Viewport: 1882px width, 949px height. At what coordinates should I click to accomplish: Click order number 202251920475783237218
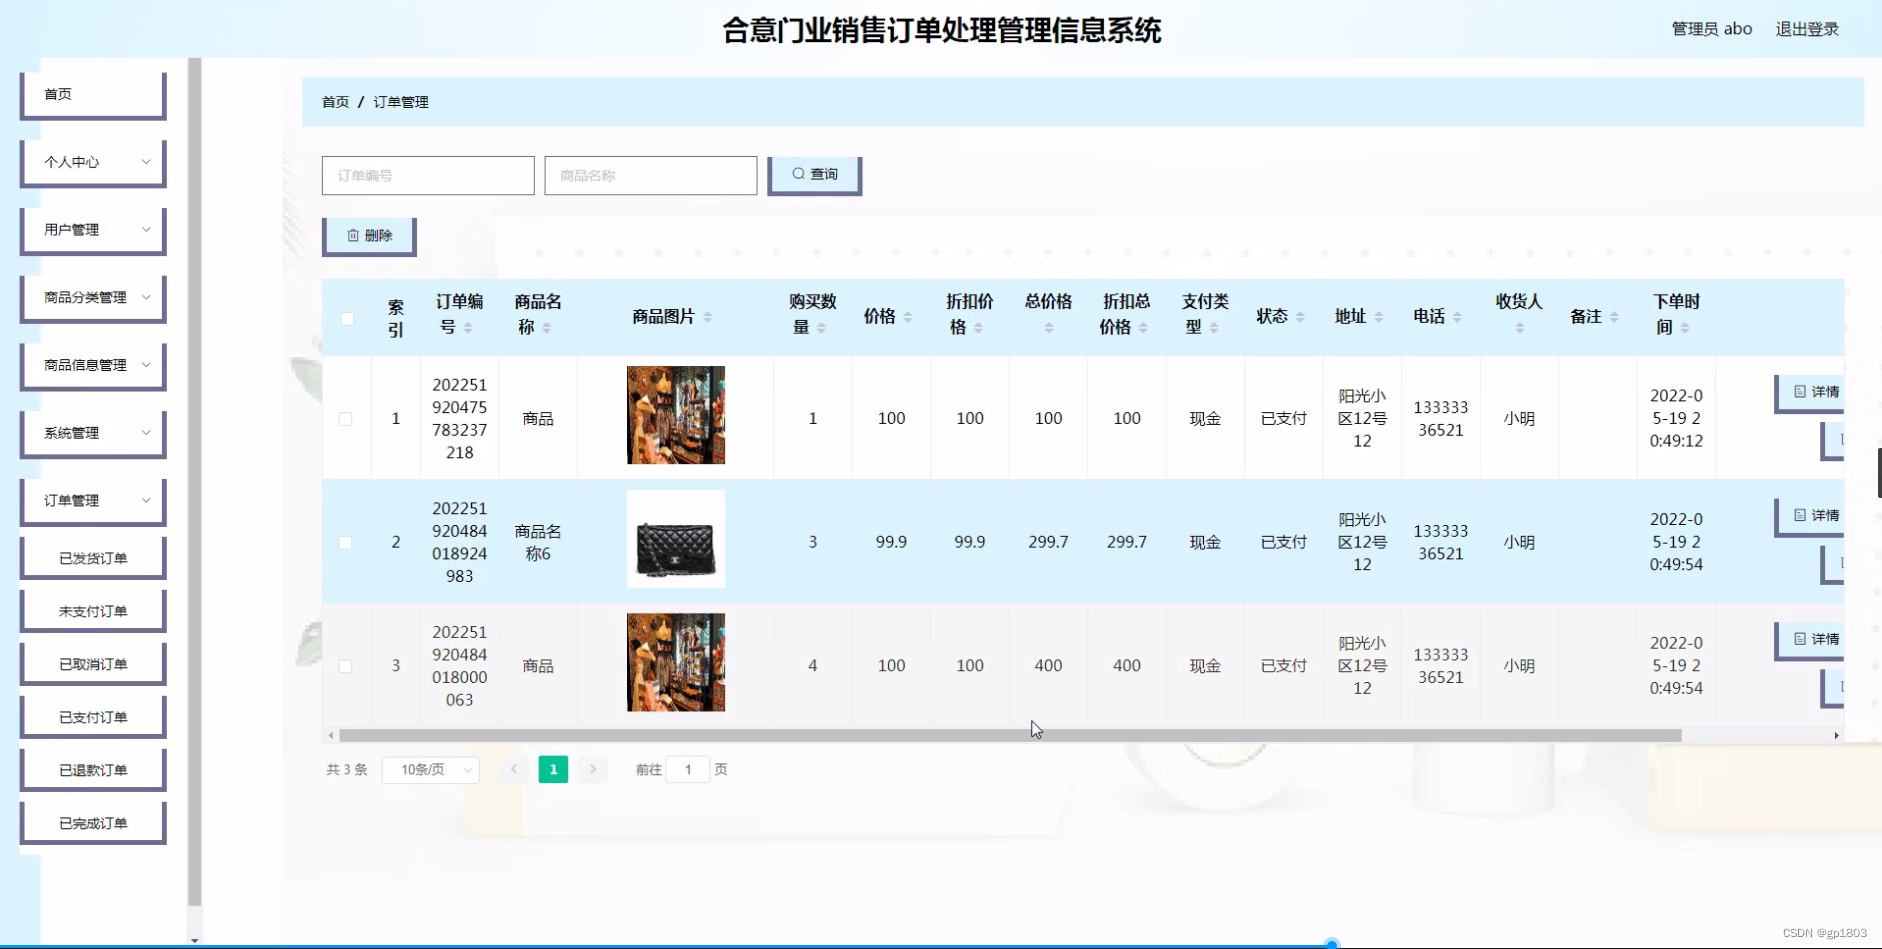[x=460, y=419]
